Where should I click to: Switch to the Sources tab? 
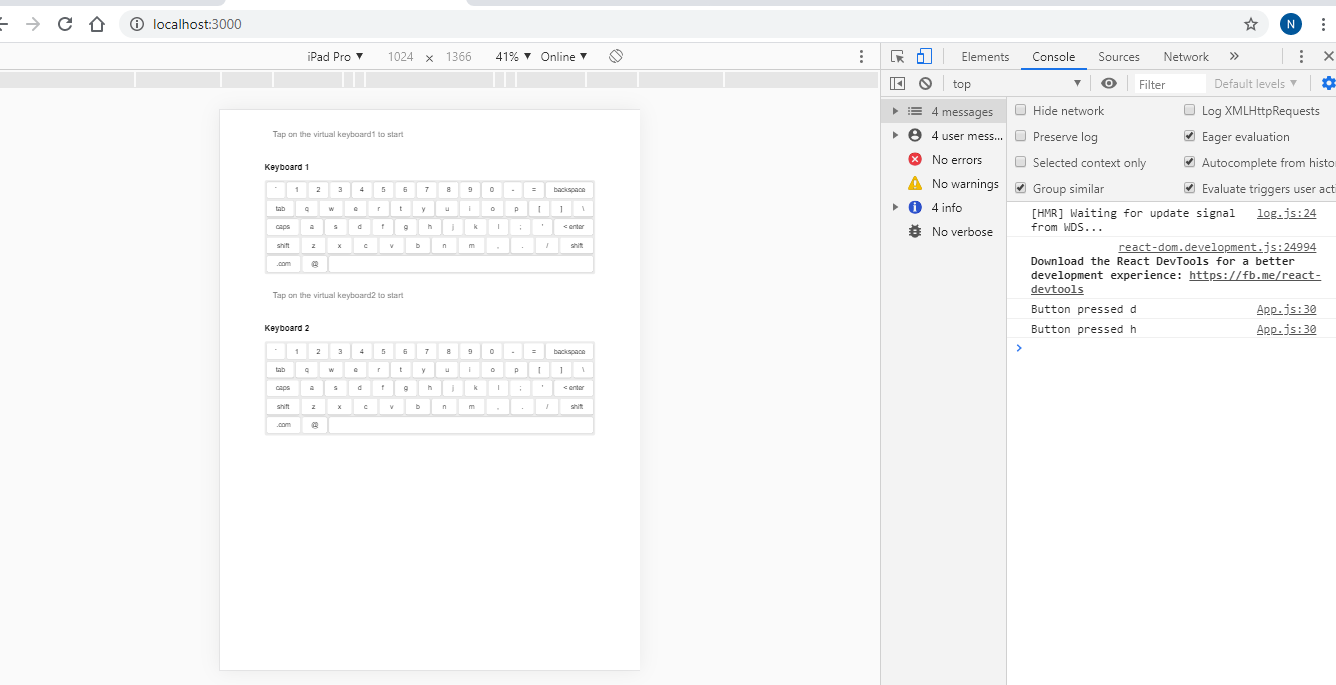pyautogui.click(x=1119, y=57)
